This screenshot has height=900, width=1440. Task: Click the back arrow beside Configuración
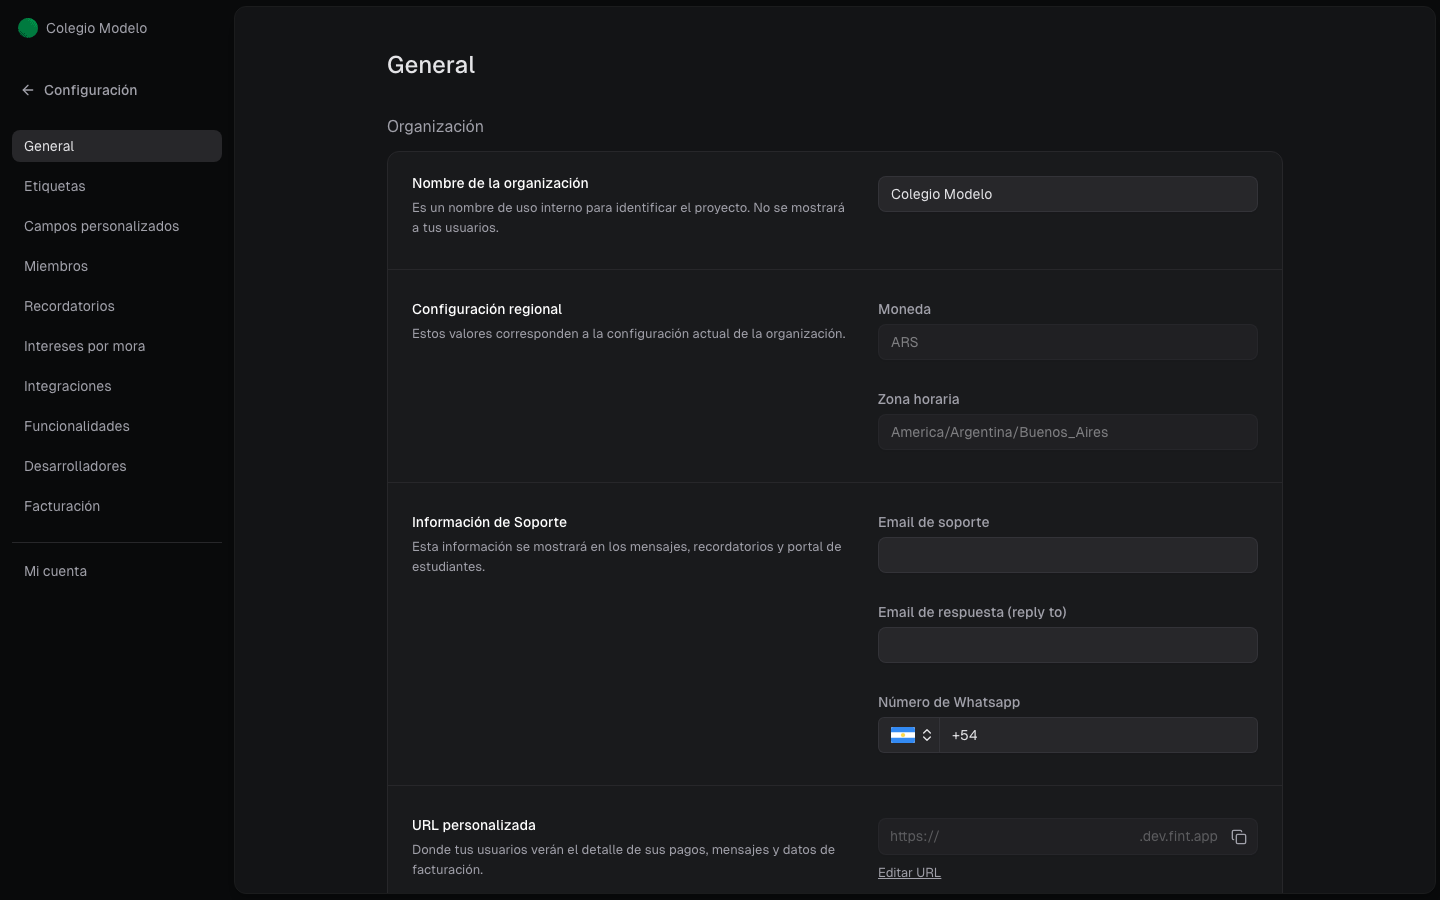pyautogui.click(x=28, y=90)
